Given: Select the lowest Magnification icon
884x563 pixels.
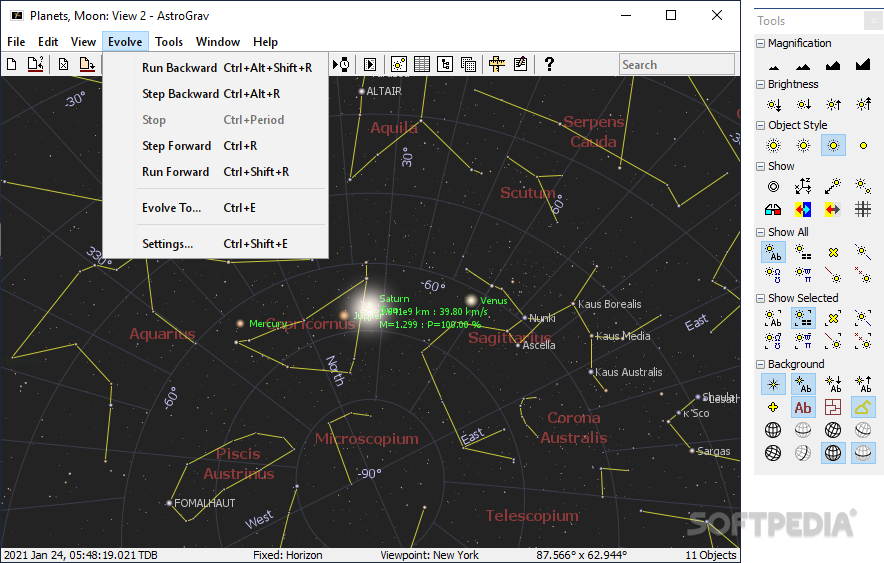Looking at the screenshot, I should [x=774, y=66].
